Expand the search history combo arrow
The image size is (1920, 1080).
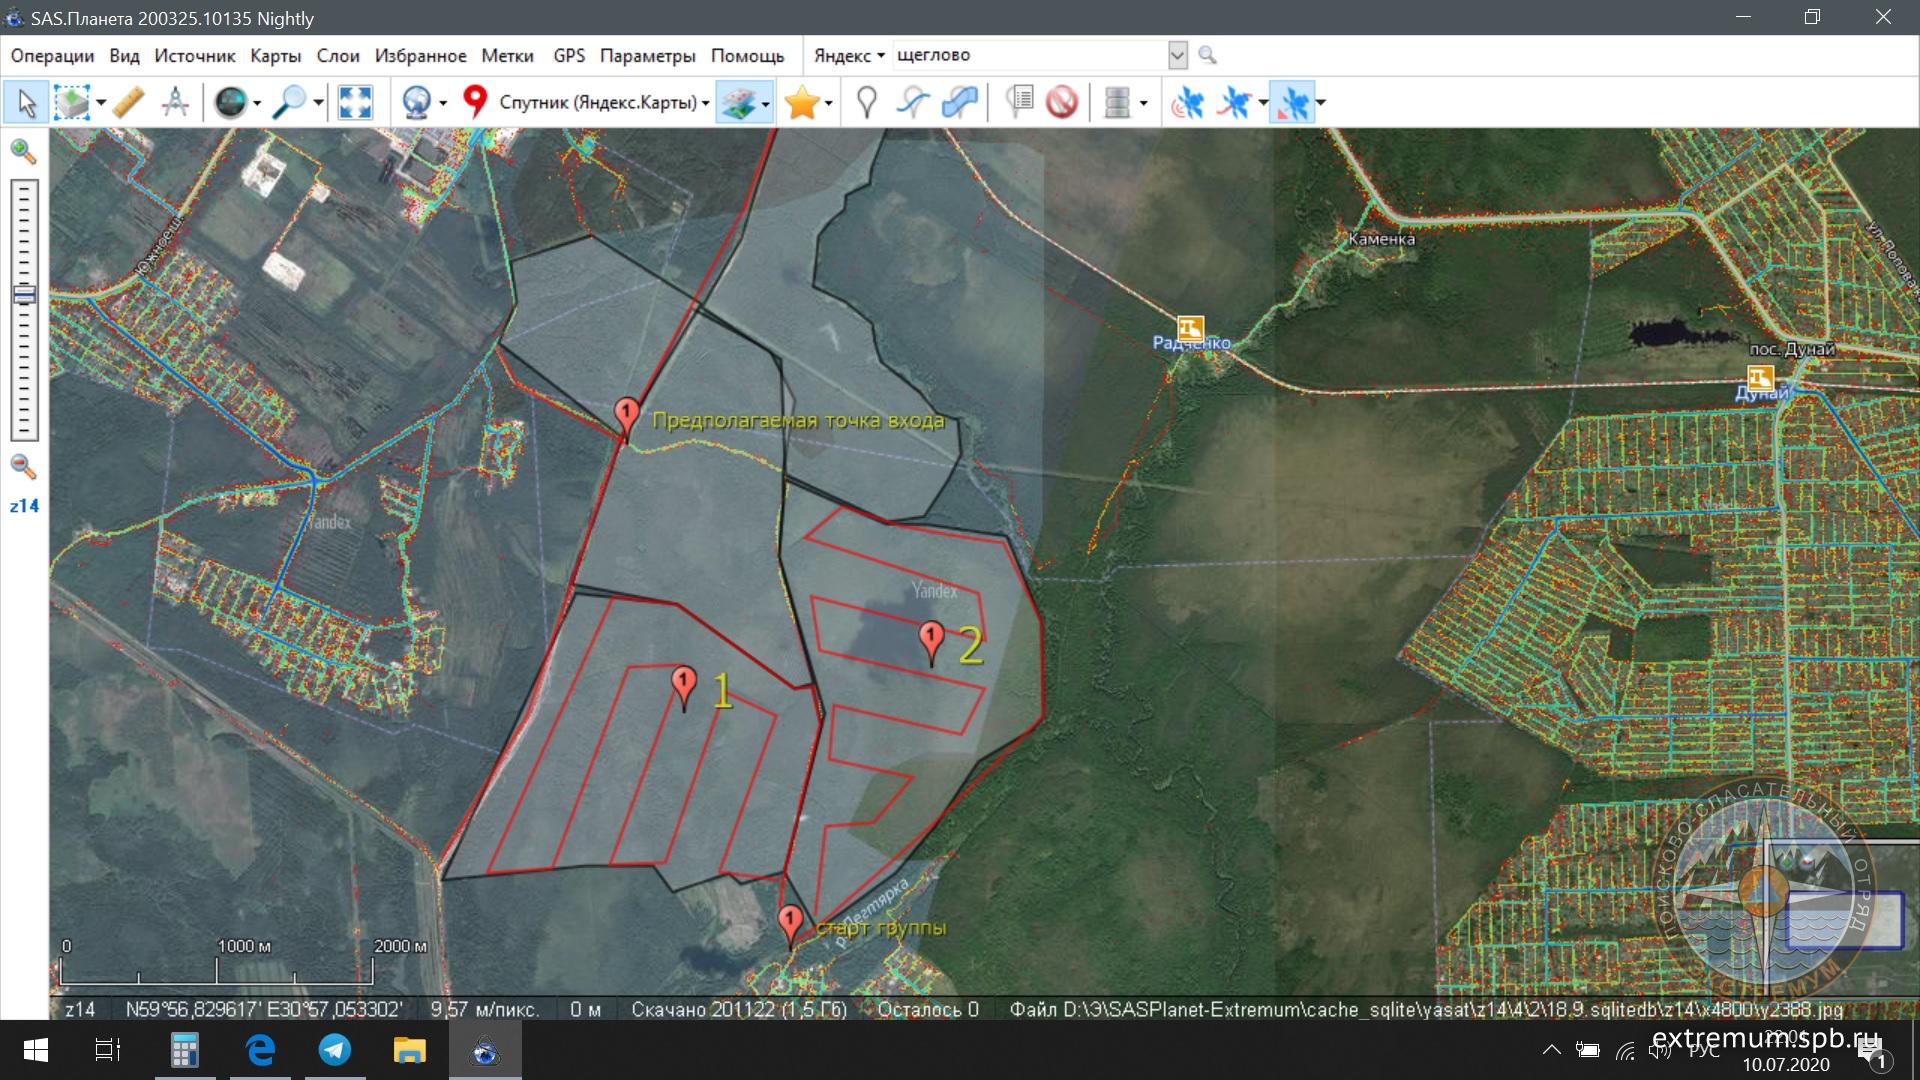coord(1177,56)
